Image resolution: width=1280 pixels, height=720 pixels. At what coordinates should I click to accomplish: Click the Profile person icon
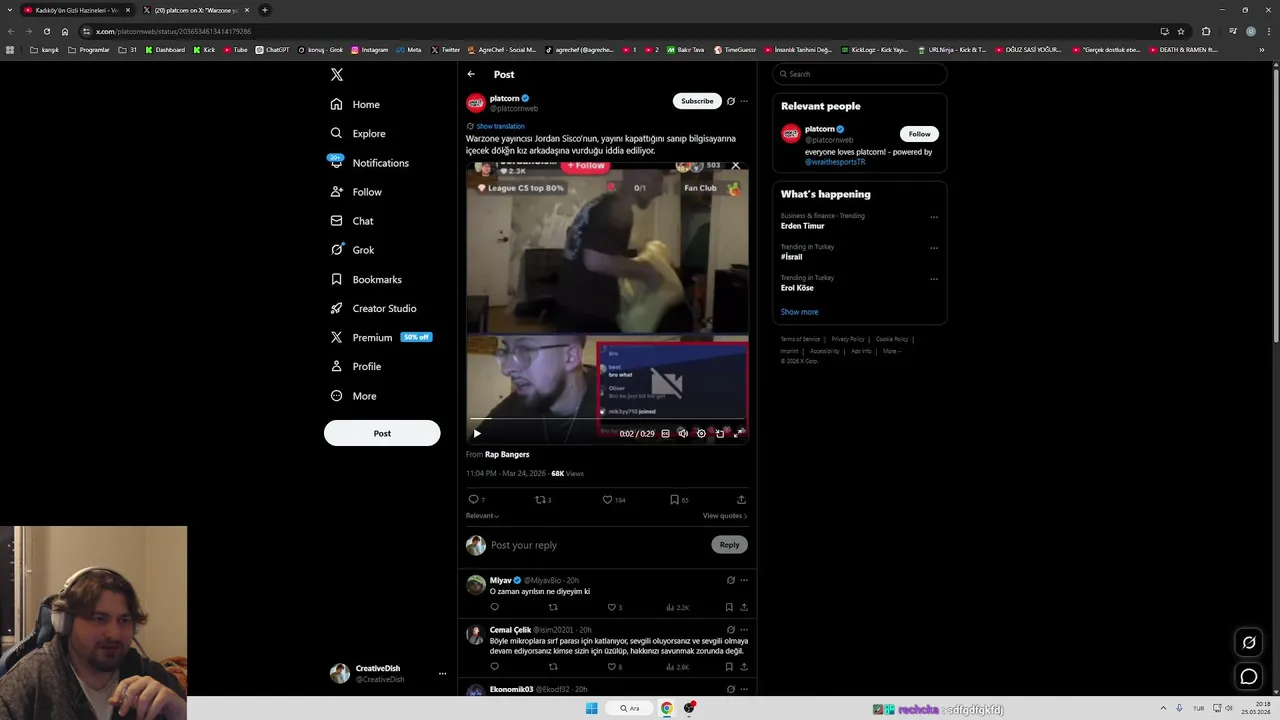336,366
